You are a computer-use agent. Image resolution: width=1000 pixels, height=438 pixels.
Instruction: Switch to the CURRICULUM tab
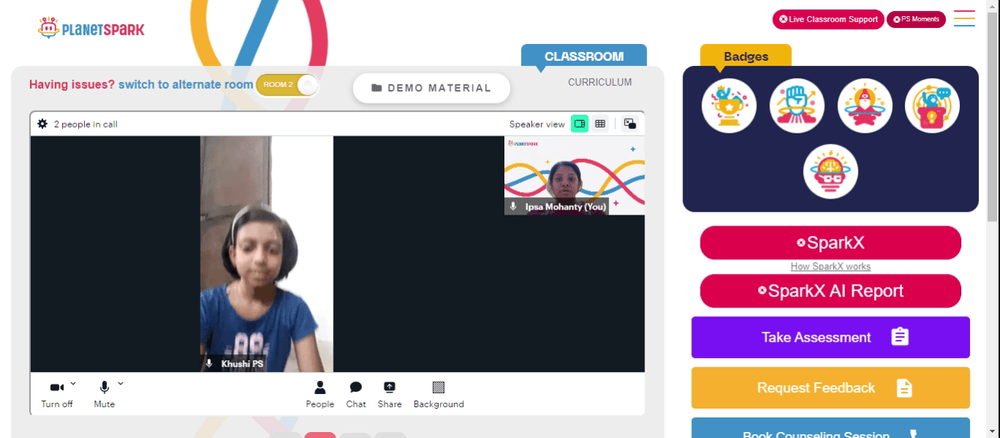click(599, 82)
